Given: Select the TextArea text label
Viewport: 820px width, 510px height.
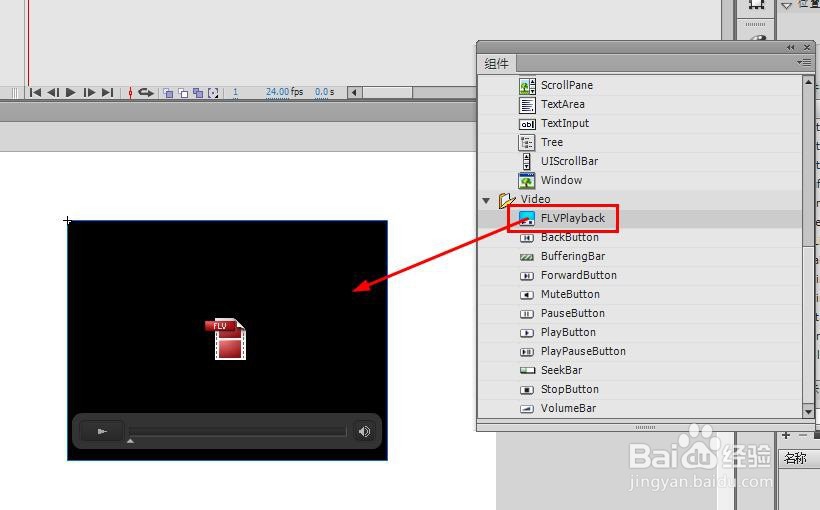Looking at the screenshot, I should click(x=563, y=104).
